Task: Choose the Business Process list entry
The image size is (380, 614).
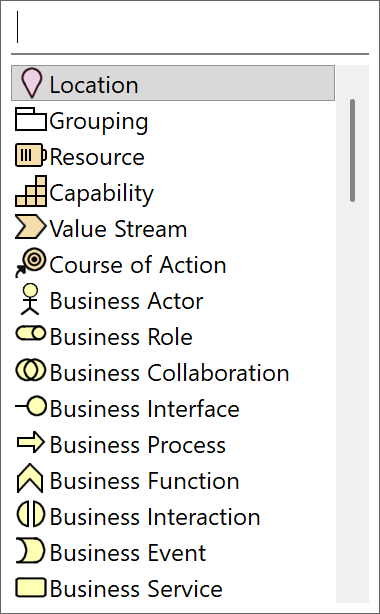Action: point(173,445)
